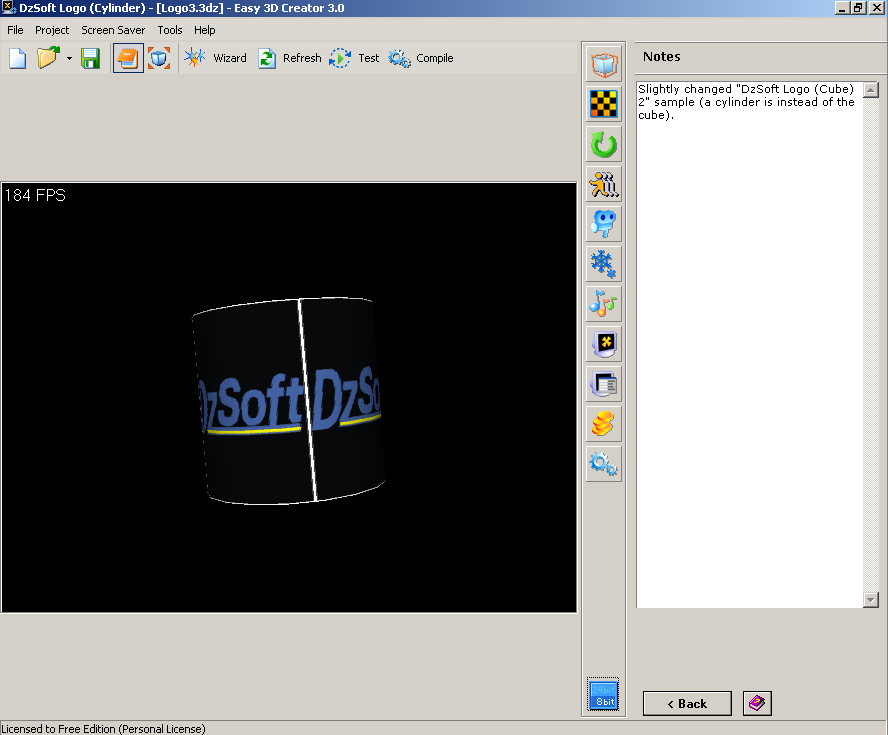Click the rotating DzSoft cylinder preview

click(x=289, y=401)
